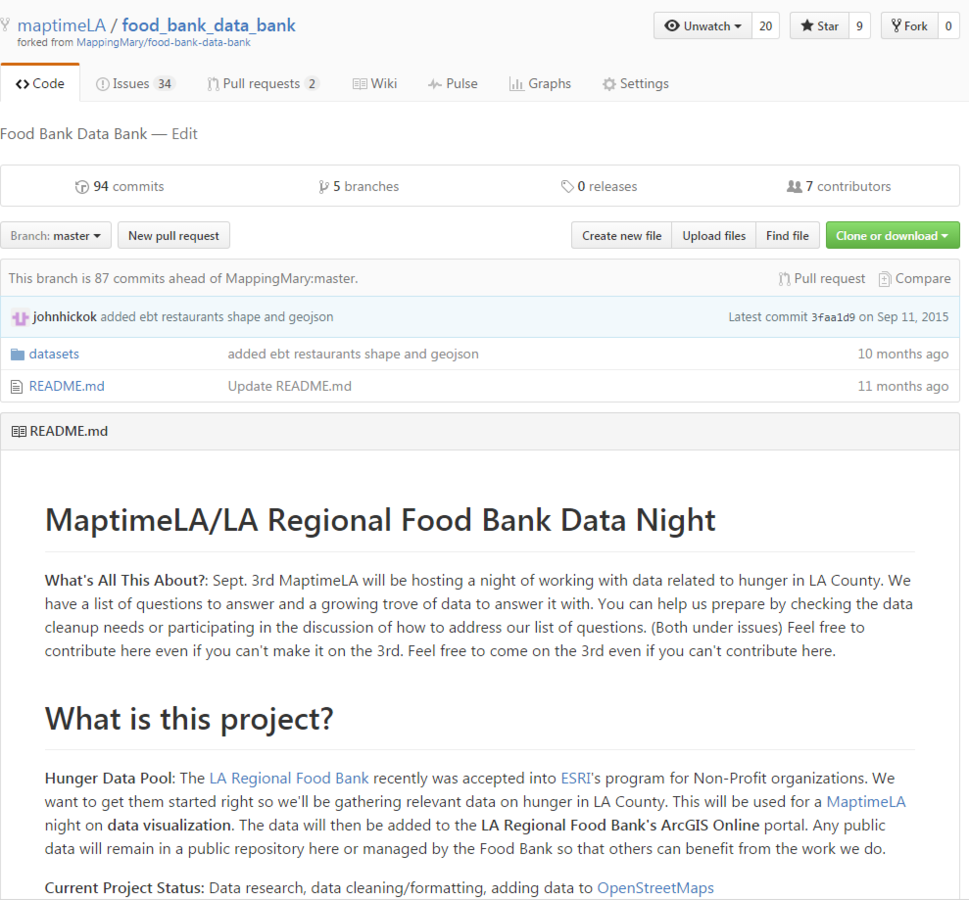Click the Fork button
Image resolution: width=969 pixels, height=900 pixels.
[x=909, y=26]
